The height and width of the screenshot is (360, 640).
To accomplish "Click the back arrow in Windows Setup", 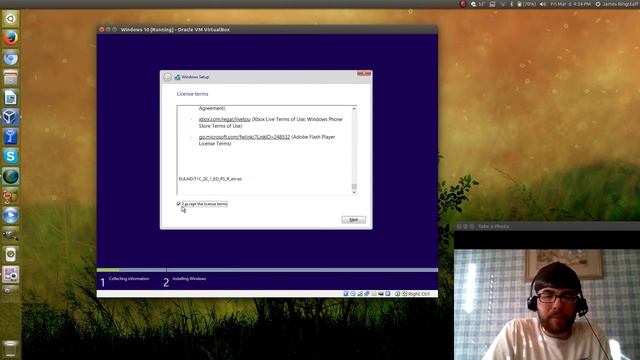I will point(167,77).
